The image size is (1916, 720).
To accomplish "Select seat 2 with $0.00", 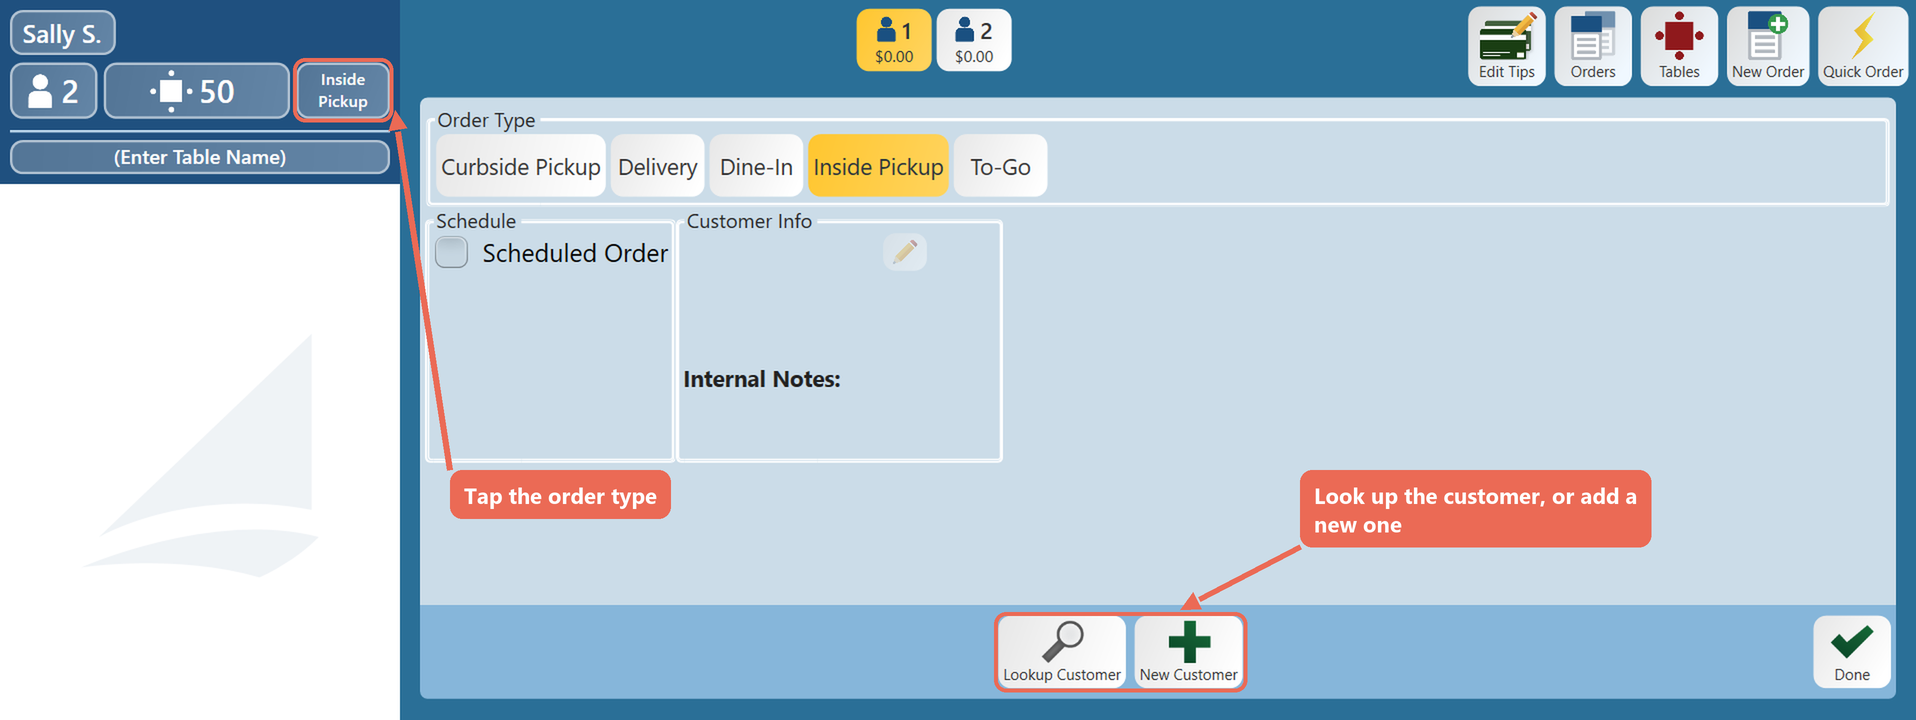I will point(974,40).
